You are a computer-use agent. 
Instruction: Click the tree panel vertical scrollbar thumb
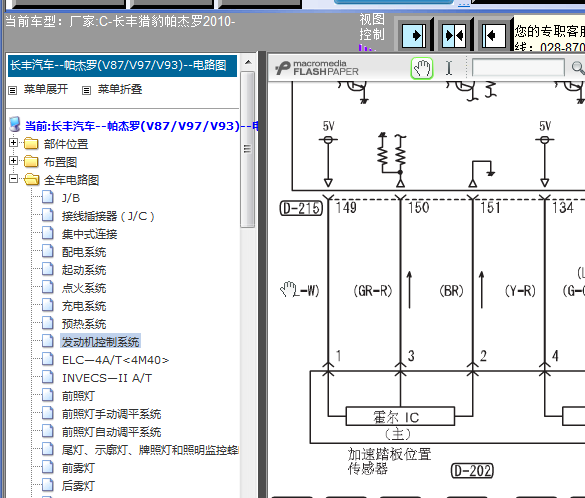248,149
